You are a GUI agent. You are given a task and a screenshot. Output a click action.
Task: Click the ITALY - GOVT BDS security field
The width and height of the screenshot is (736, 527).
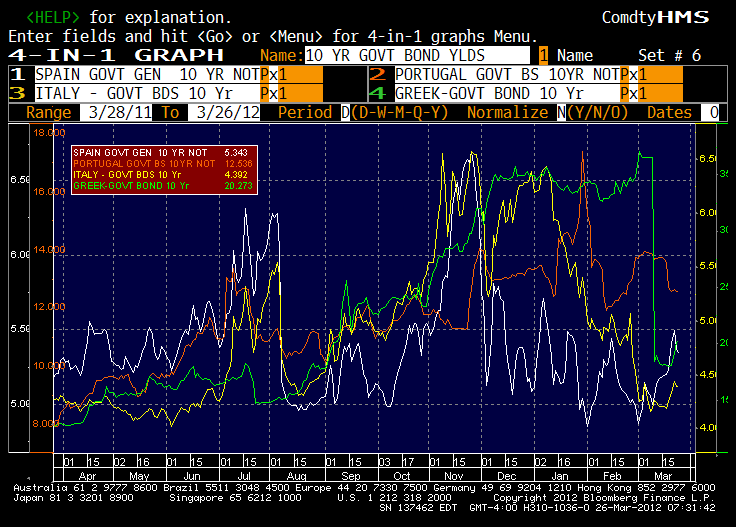(145, 93)
